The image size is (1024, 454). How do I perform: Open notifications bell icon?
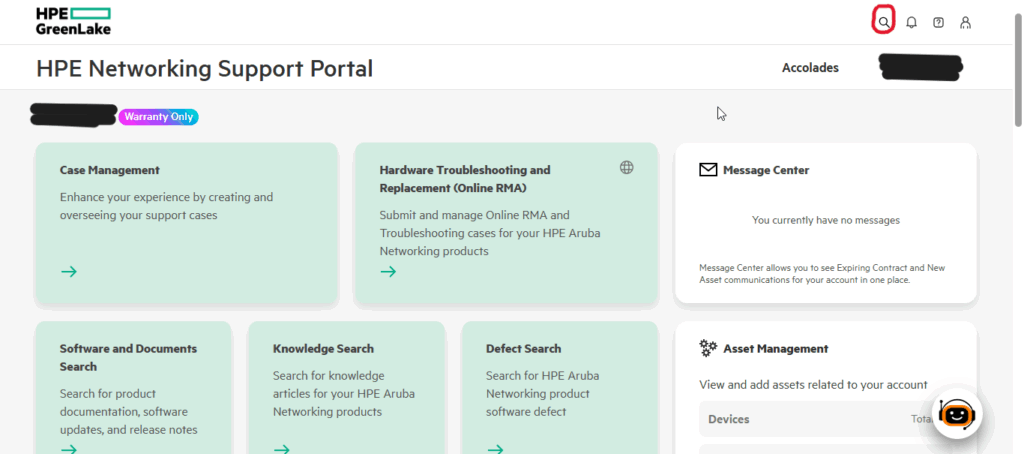(x=912, y=23)
